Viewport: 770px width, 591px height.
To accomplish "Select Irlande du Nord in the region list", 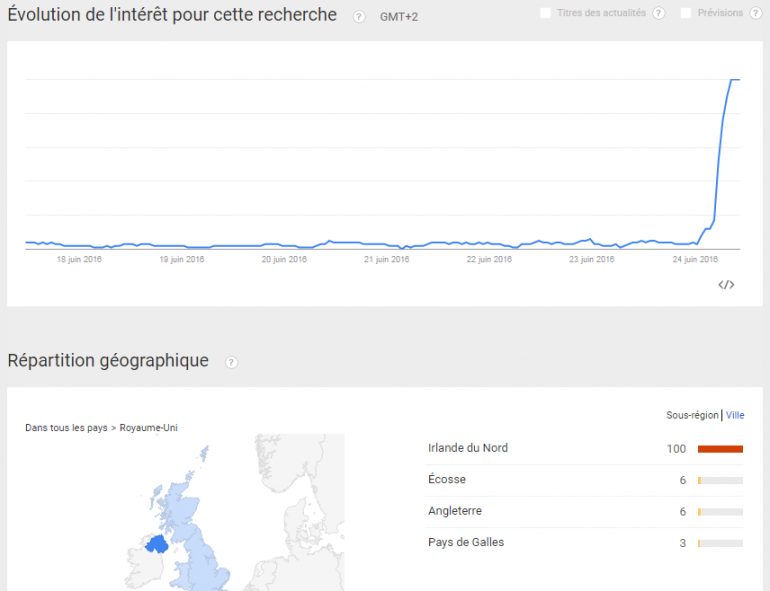I will tap(468, 448).
